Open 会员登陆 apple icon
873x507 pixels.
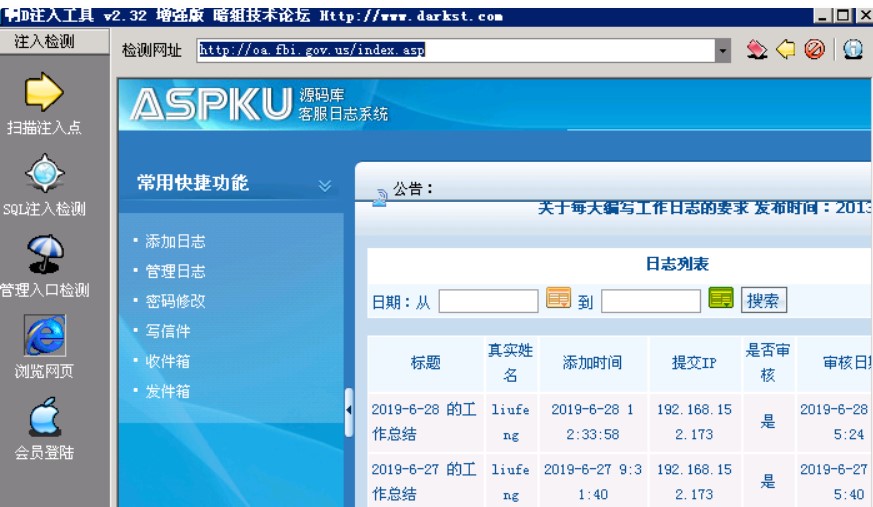[x=45, y=416]
